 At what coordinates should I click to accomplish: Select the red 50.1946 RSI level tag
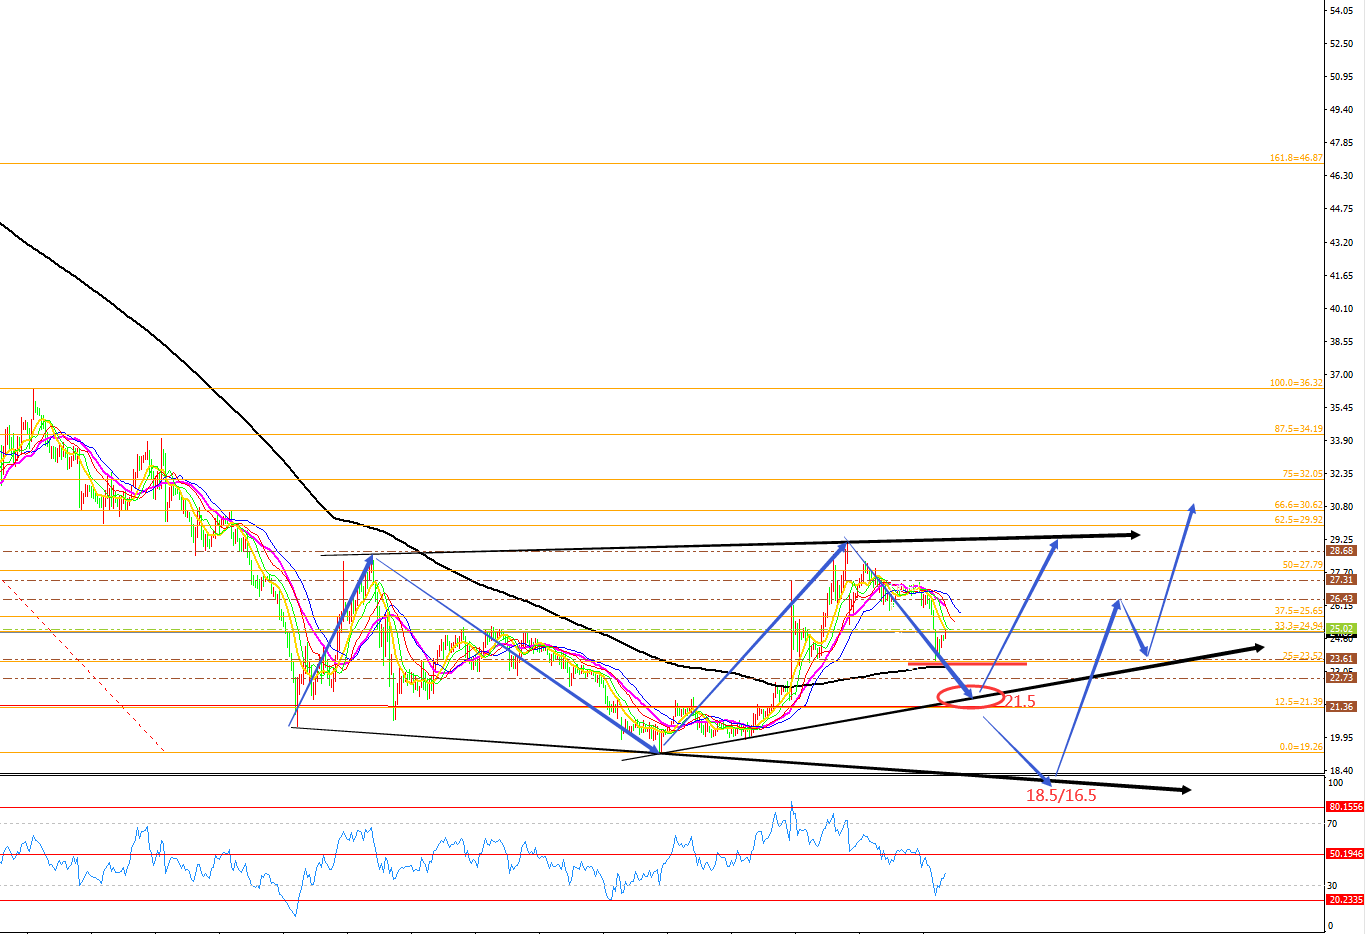click(x=1344, y=854)
